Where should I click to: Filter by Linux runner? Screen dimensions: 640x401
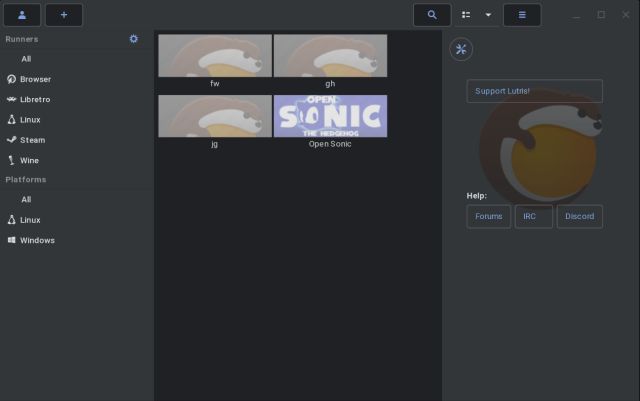tap(30, 120)
